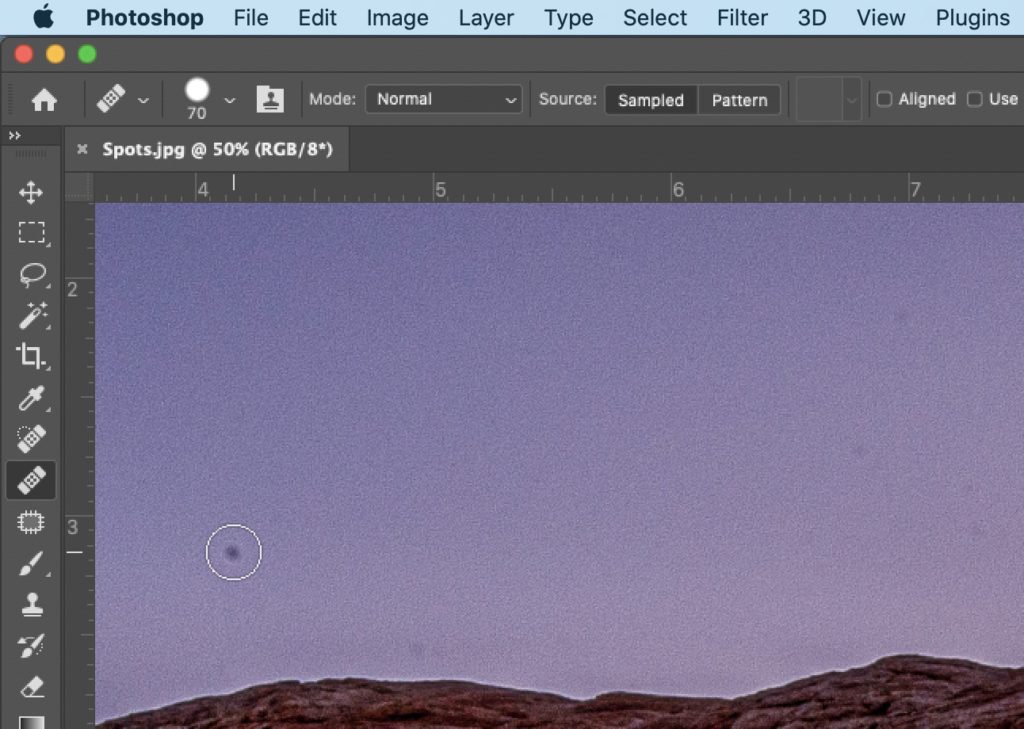
Task: Select the Move tool
Action: pyautogui.click(x=31, y=193)
